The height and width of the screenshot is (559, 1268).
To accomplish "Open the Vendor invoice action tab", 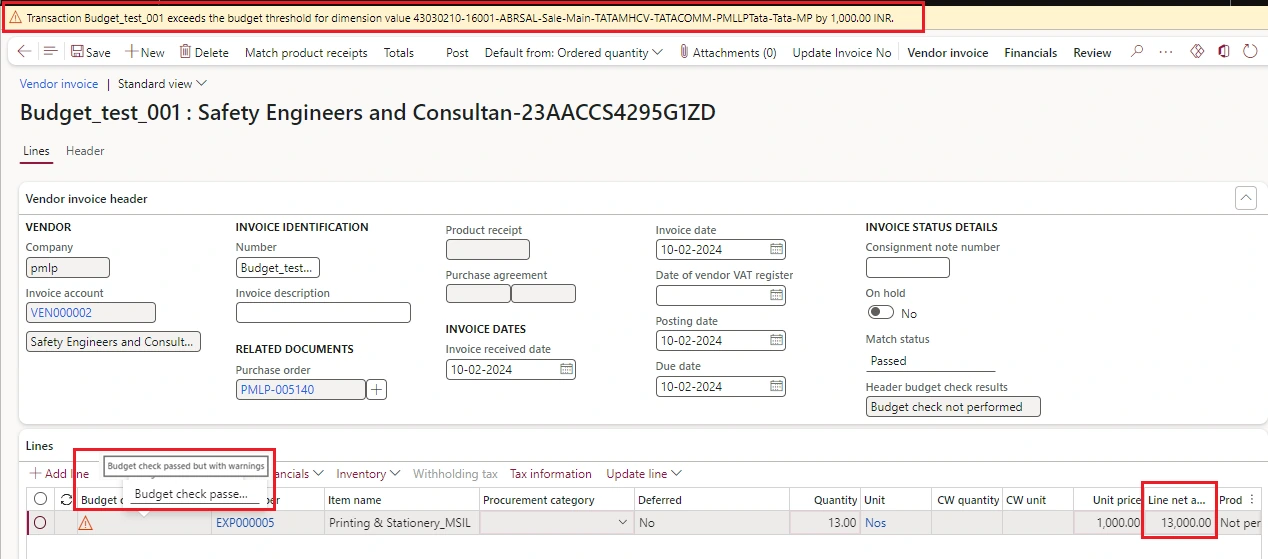I will click(x=947, y=52).
